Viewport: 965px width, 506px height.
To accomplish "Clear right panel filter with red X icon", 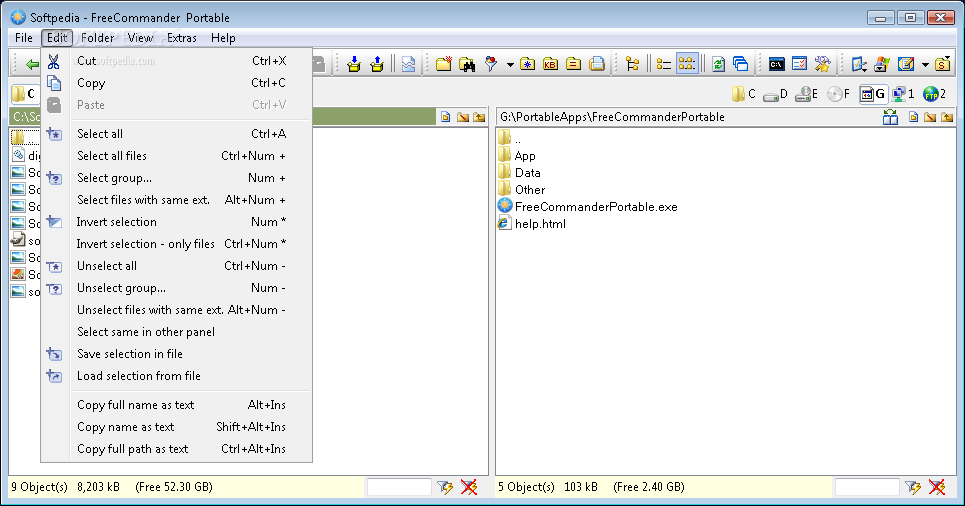I will coord(937,488).
